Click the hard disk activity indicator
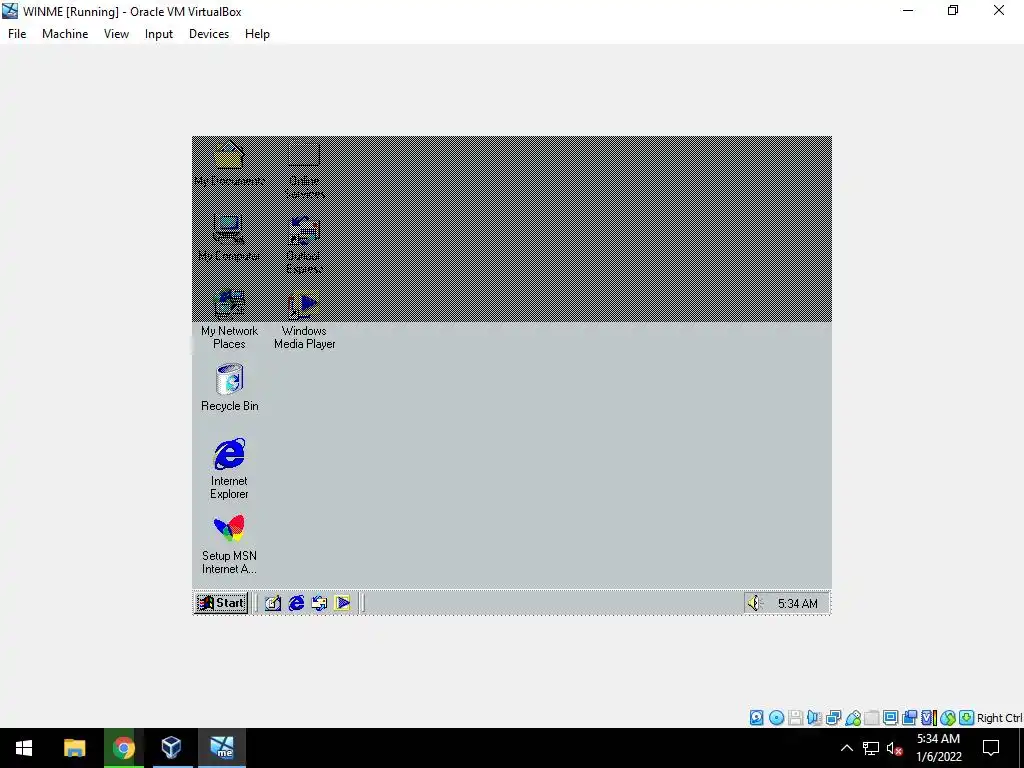Viewport: 1024px width, 768px height. click(x=756, y=718)
